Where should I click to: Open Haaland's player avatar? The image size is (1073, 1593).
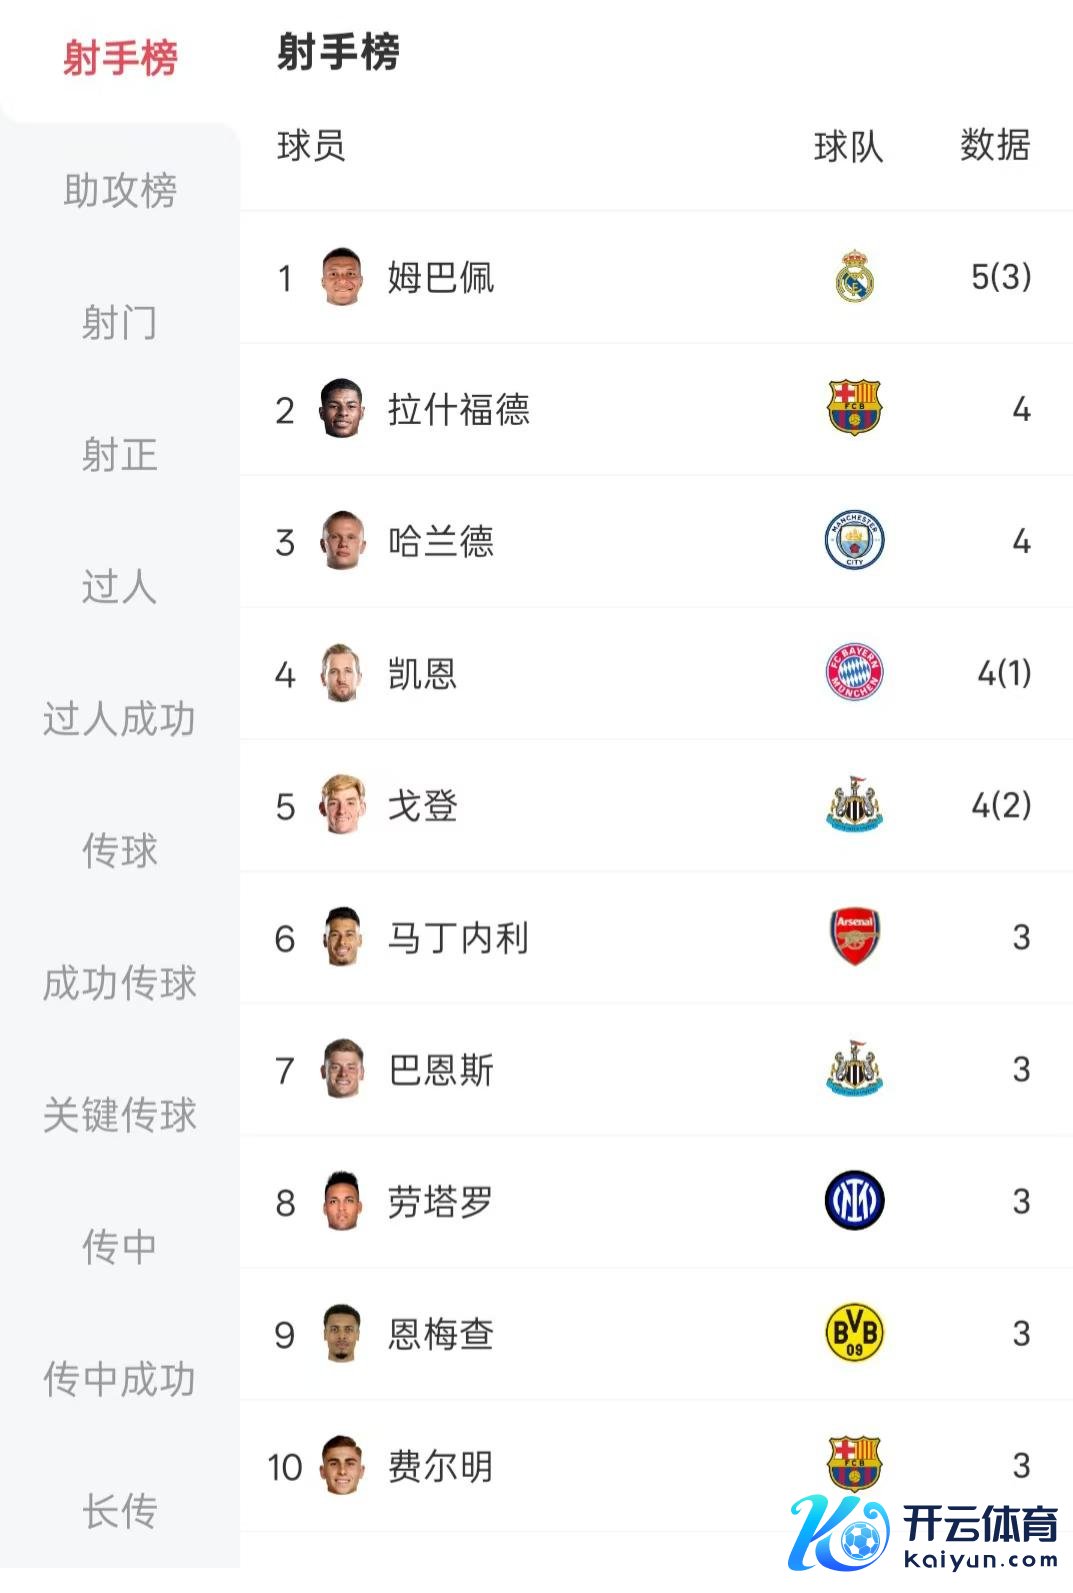[x=341, y=541]
